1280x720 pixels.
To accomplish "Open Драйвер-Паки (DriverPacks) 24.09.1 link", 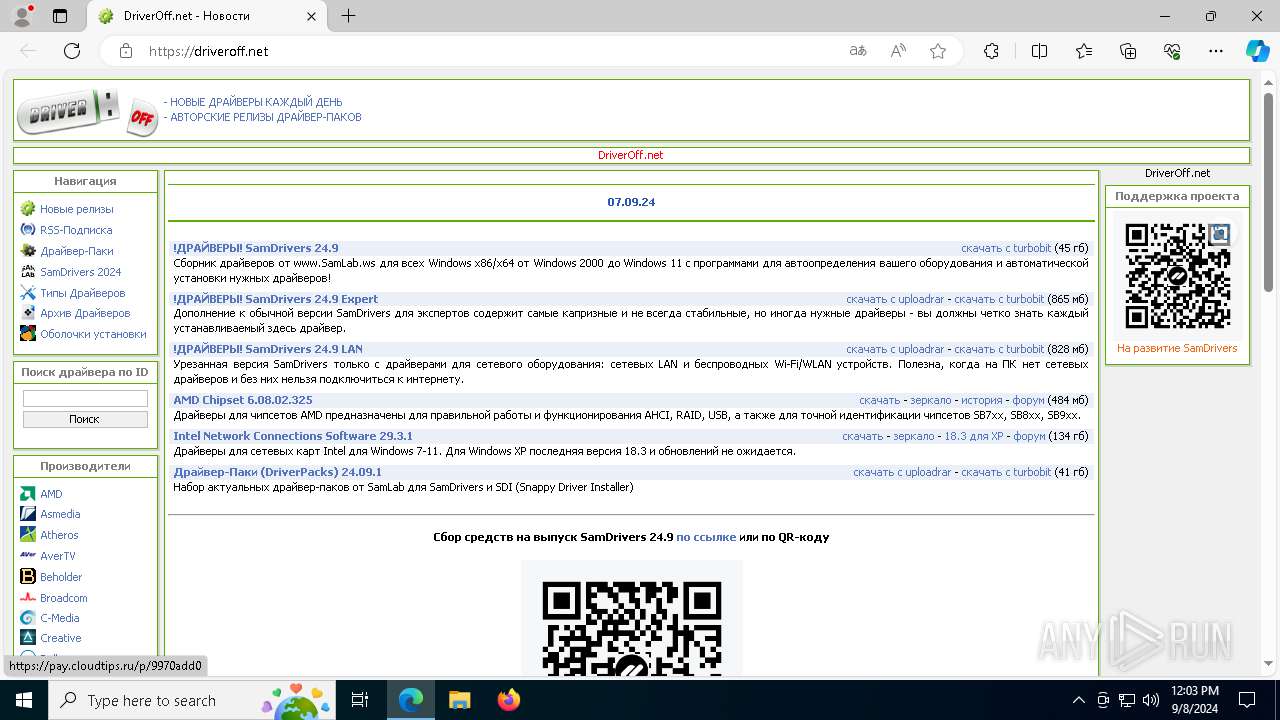I will point(277,472).
